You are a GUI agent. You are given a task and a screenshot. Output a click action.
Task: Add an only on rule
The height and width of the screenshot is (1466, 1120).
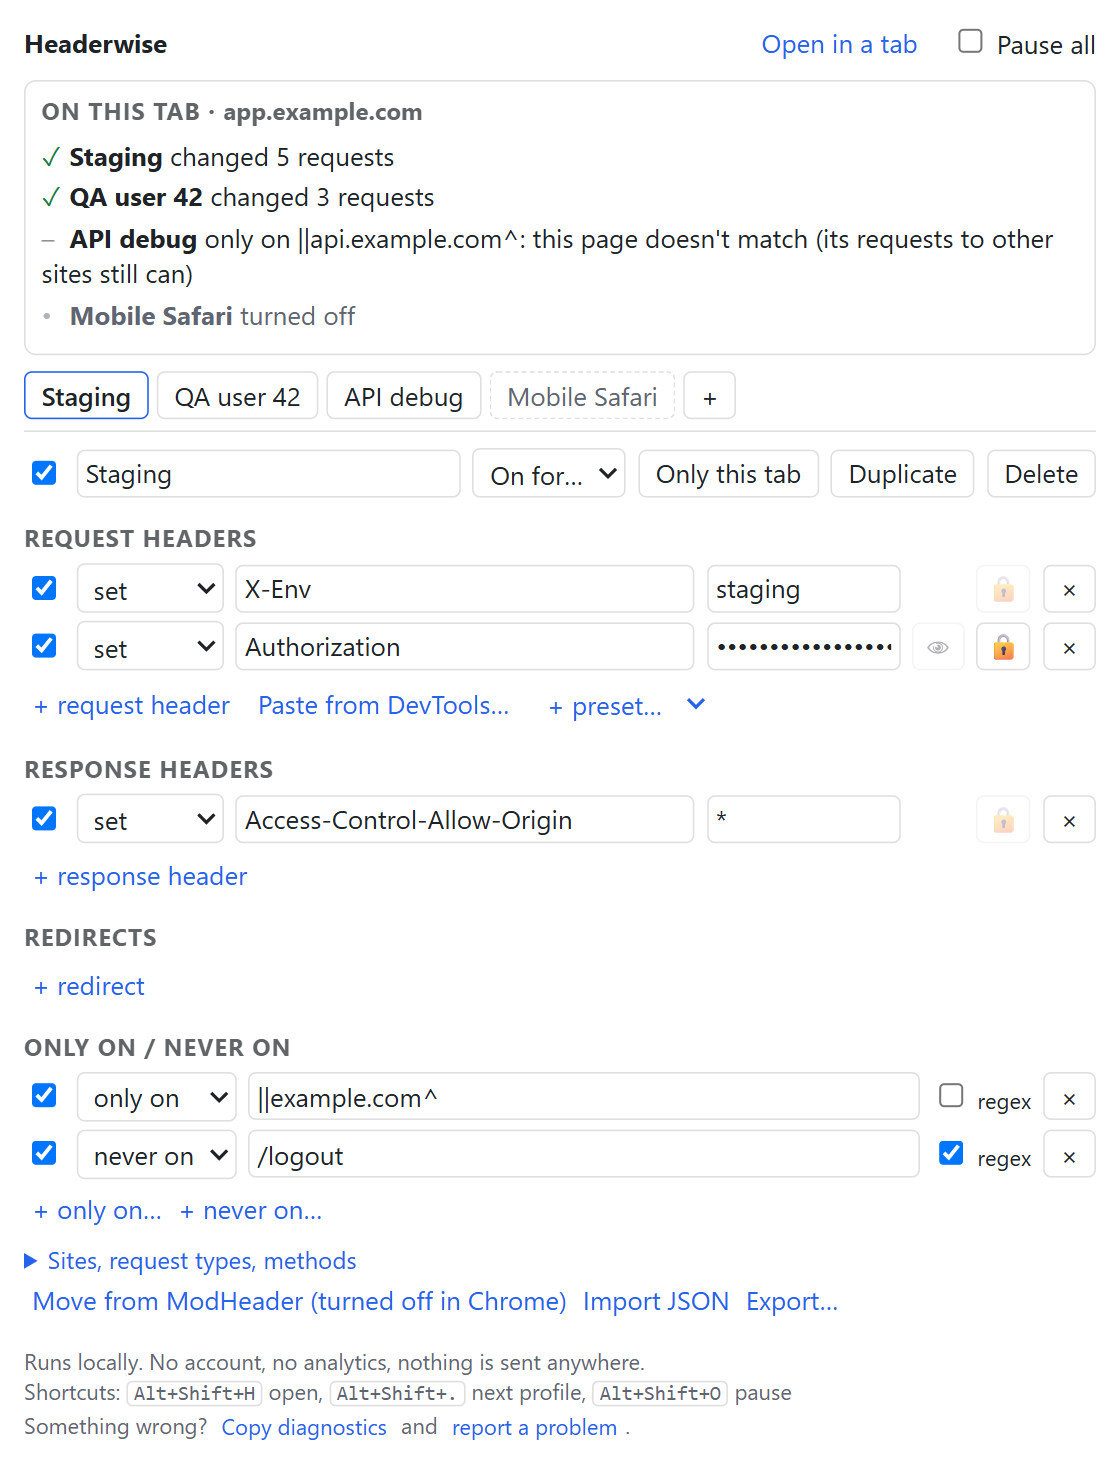tap(97, 1210)
